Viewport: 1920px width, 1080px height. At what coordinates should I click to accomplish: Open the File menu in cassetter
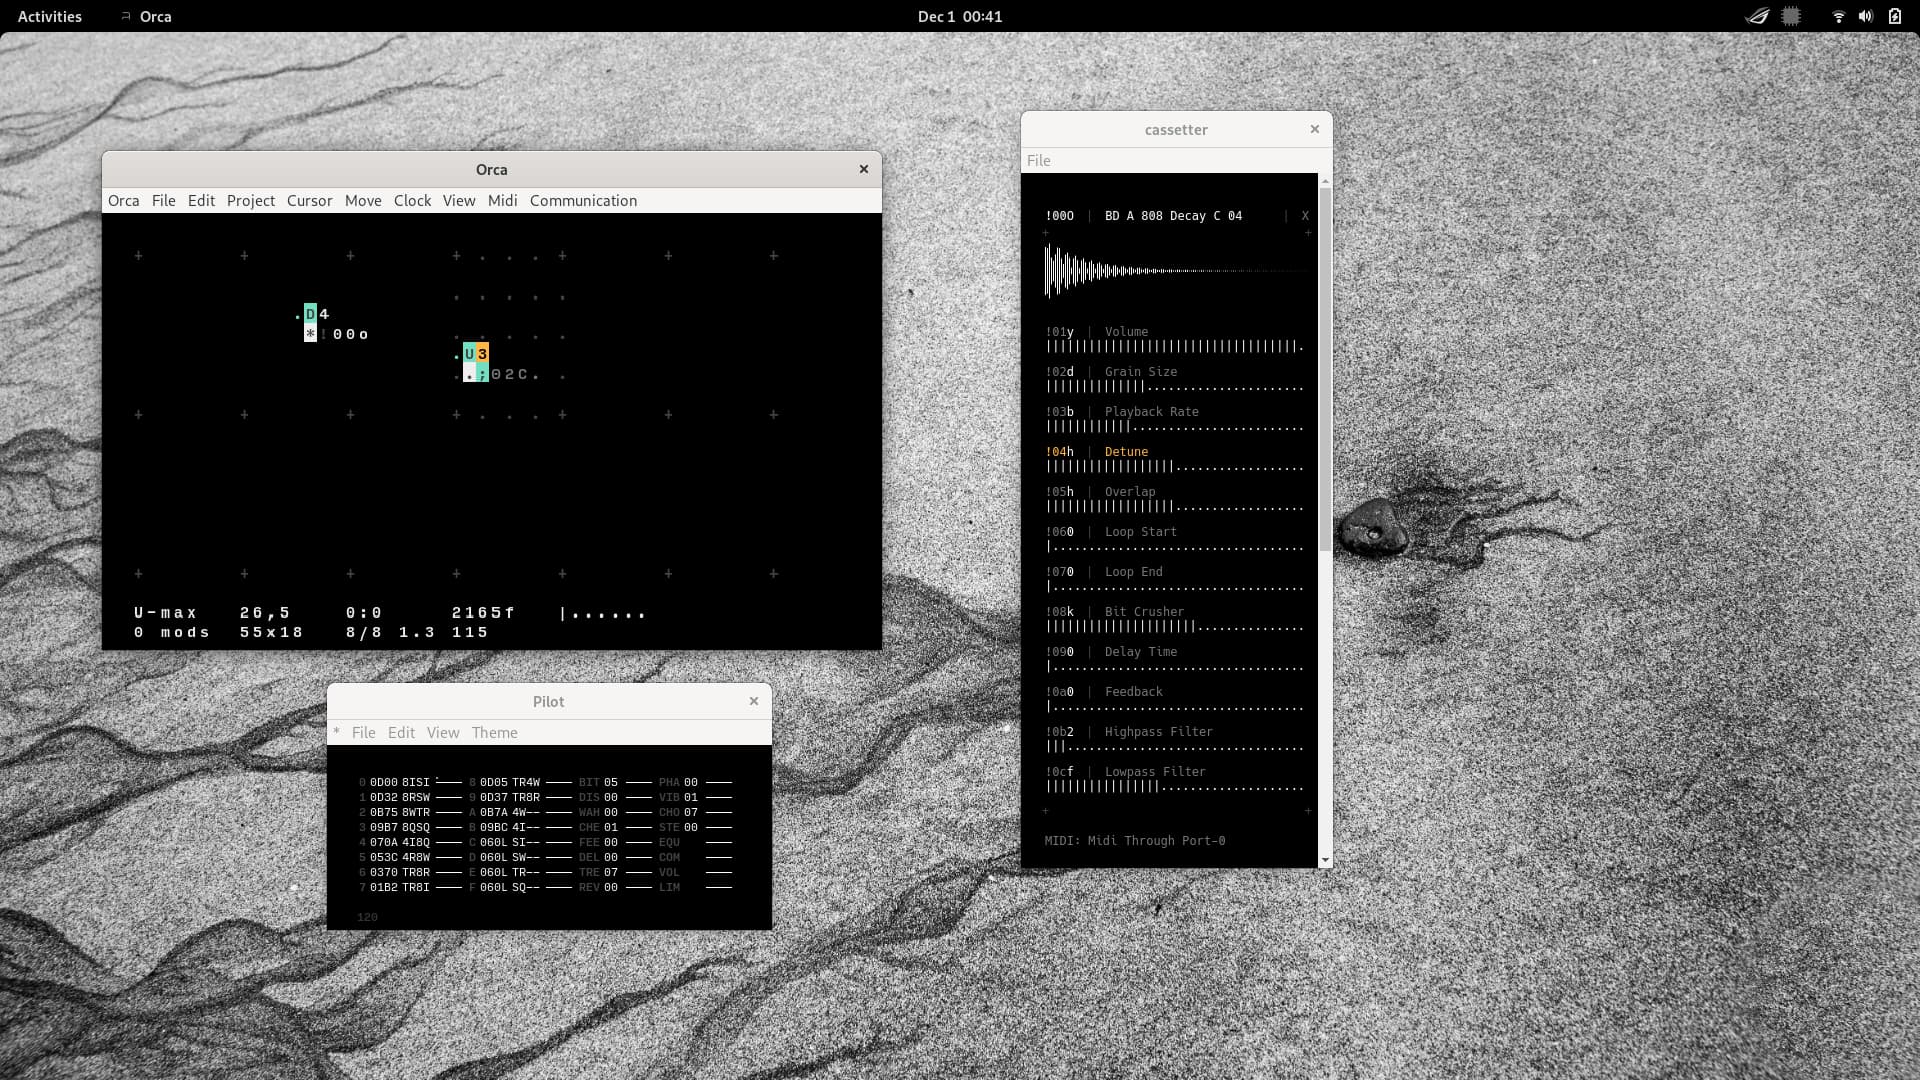point(1038,160)
